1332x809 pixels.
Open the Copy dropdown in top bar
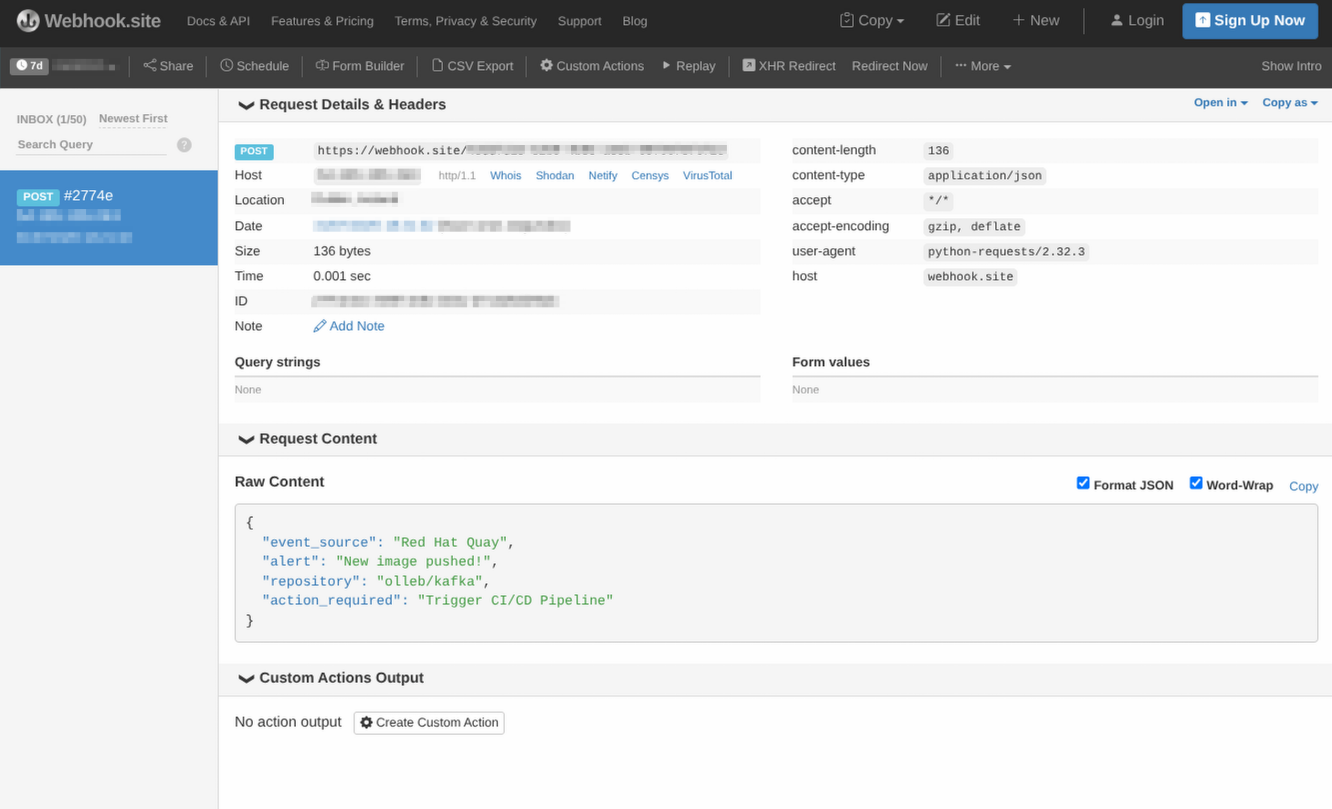pos(872,20)
